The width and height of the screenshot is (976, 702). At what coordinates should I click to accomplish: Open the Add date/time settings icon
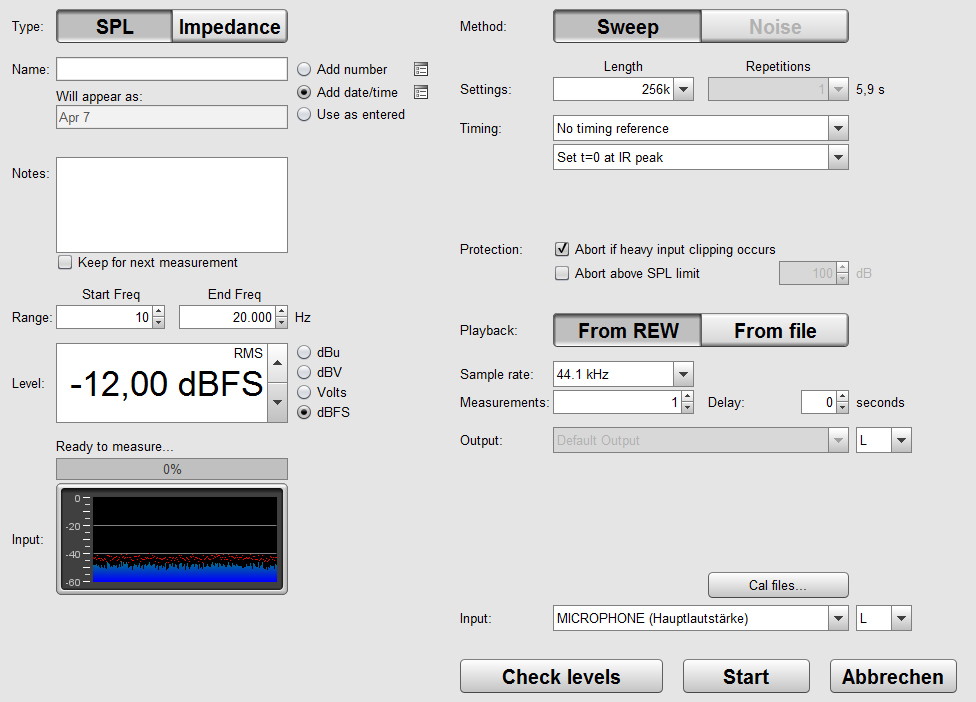pos(421,92)
